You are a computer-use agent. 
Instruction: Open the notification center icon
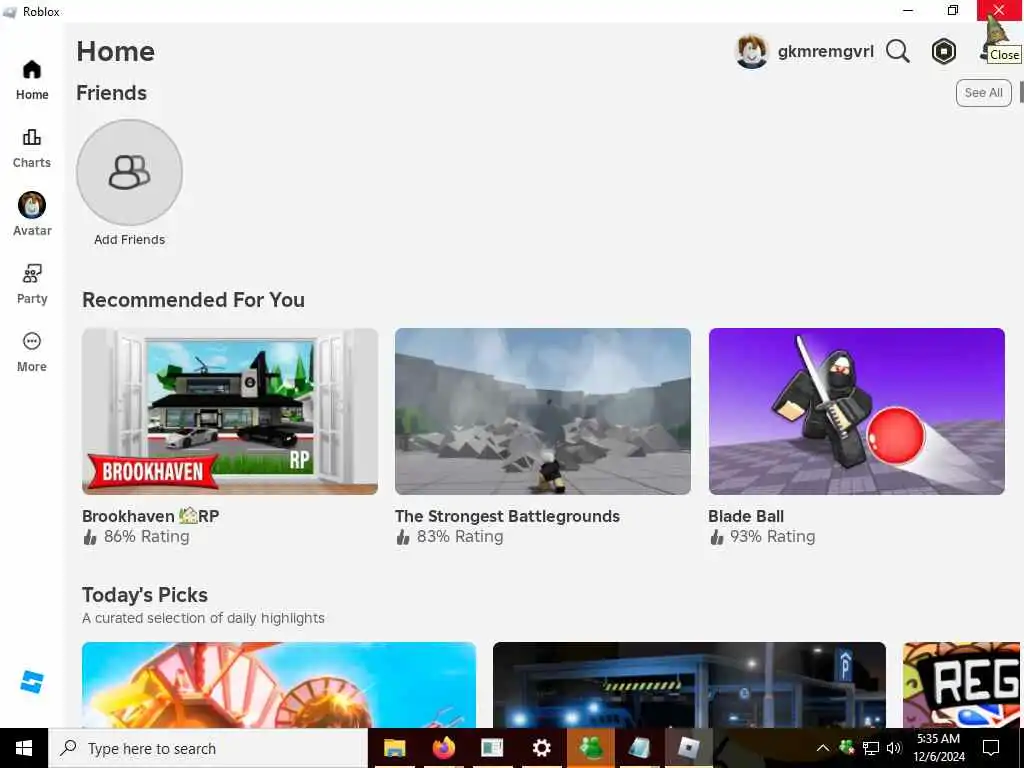pyautogui.click(x=991, y=748)
